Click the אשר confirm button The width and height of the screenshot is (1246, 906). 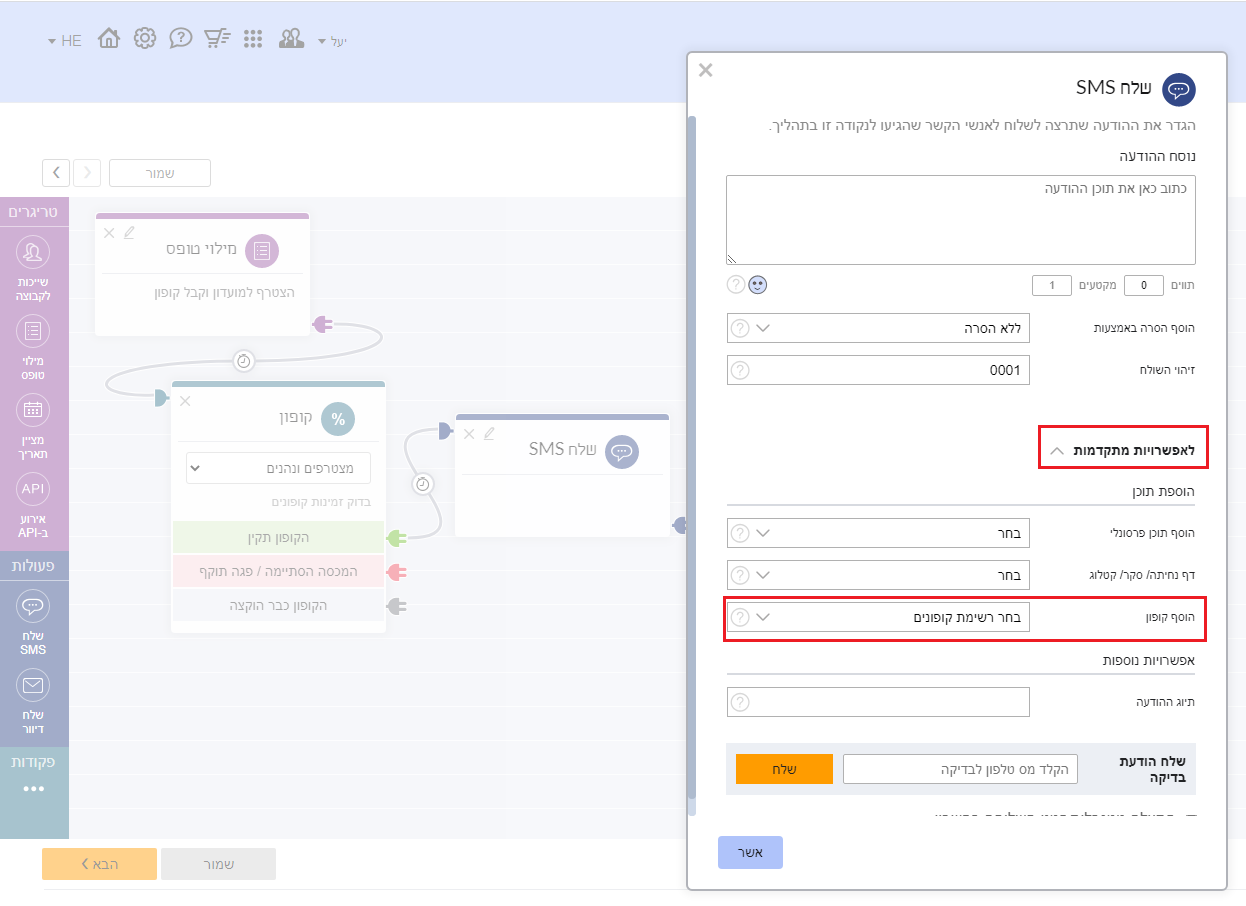point(750,852)
